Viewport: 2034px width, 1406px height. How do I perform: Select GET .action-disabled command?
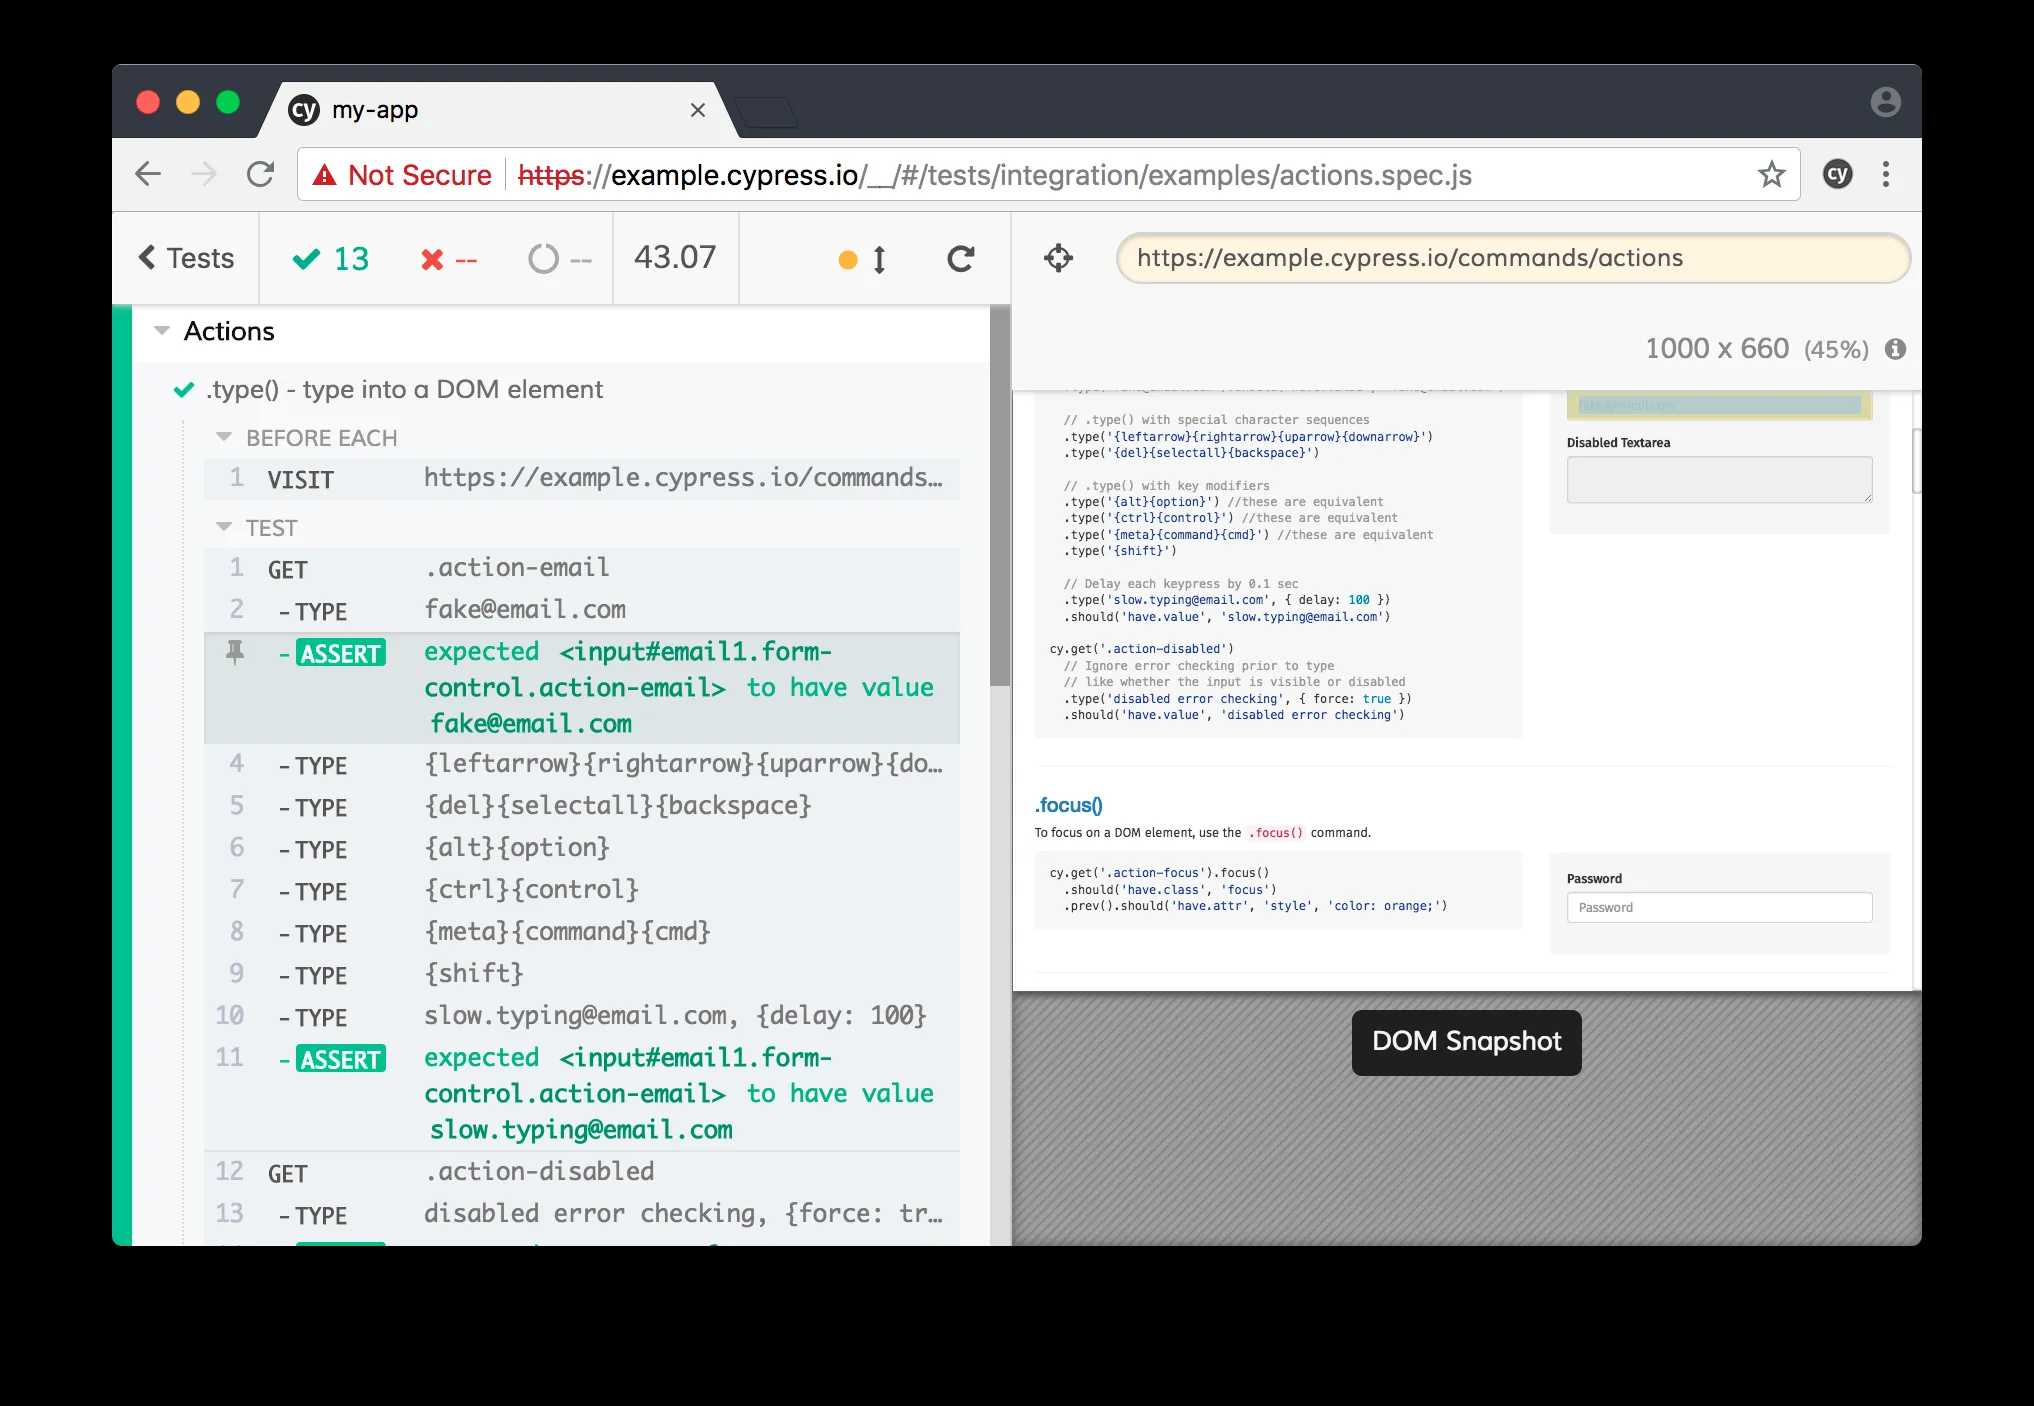click(582, 1173)
